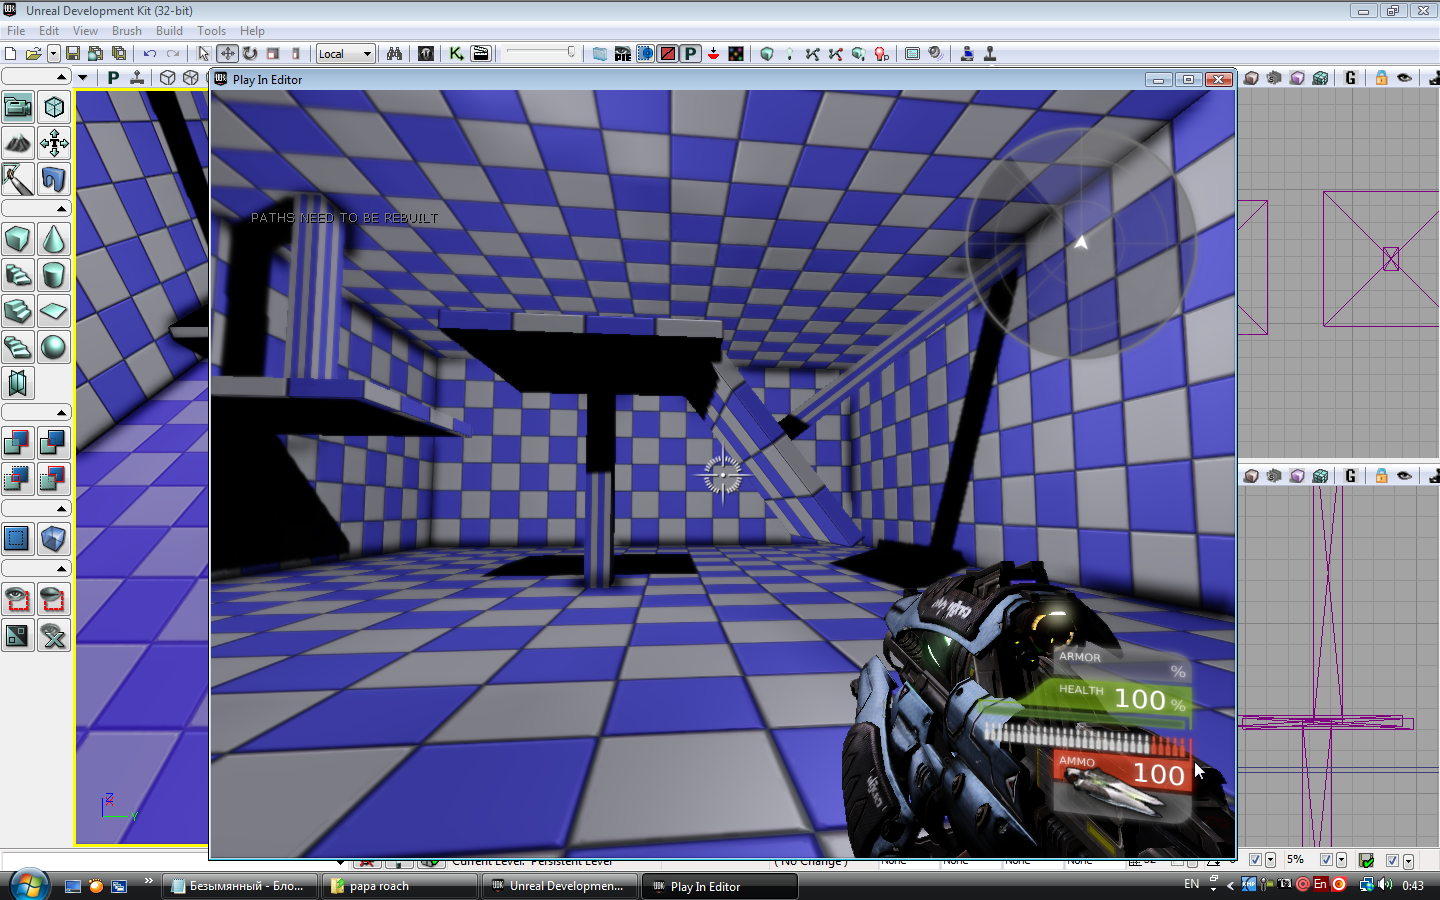Select the Cylinder builder brush
This screenshot has width=1440, height=900.
[54, 275]
